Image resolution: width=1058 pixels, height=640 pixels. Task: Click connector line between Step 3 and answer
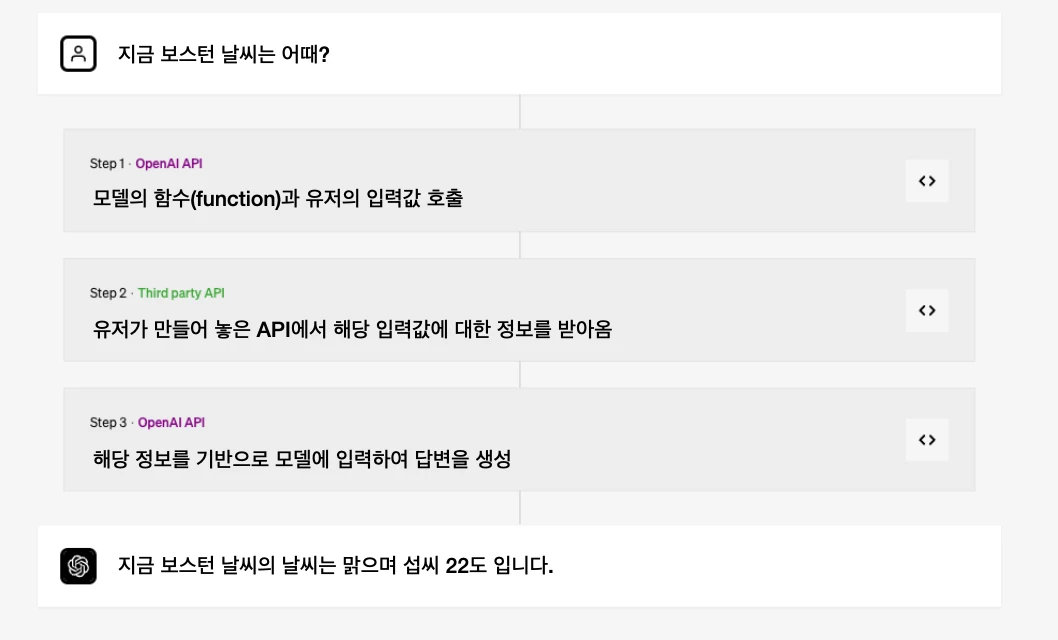coord(520,508)
